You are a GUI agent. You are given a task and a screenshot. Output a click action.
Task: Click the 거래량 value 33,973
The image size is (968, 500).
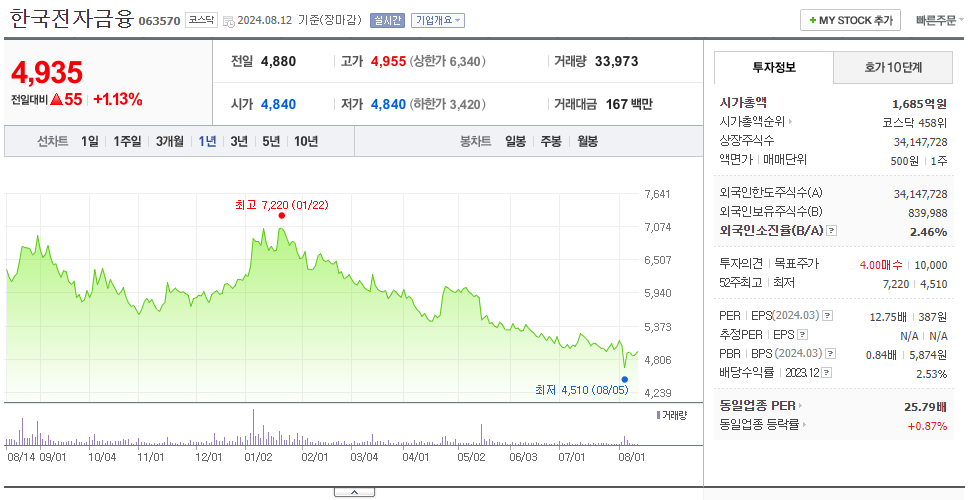click(617, 61)
